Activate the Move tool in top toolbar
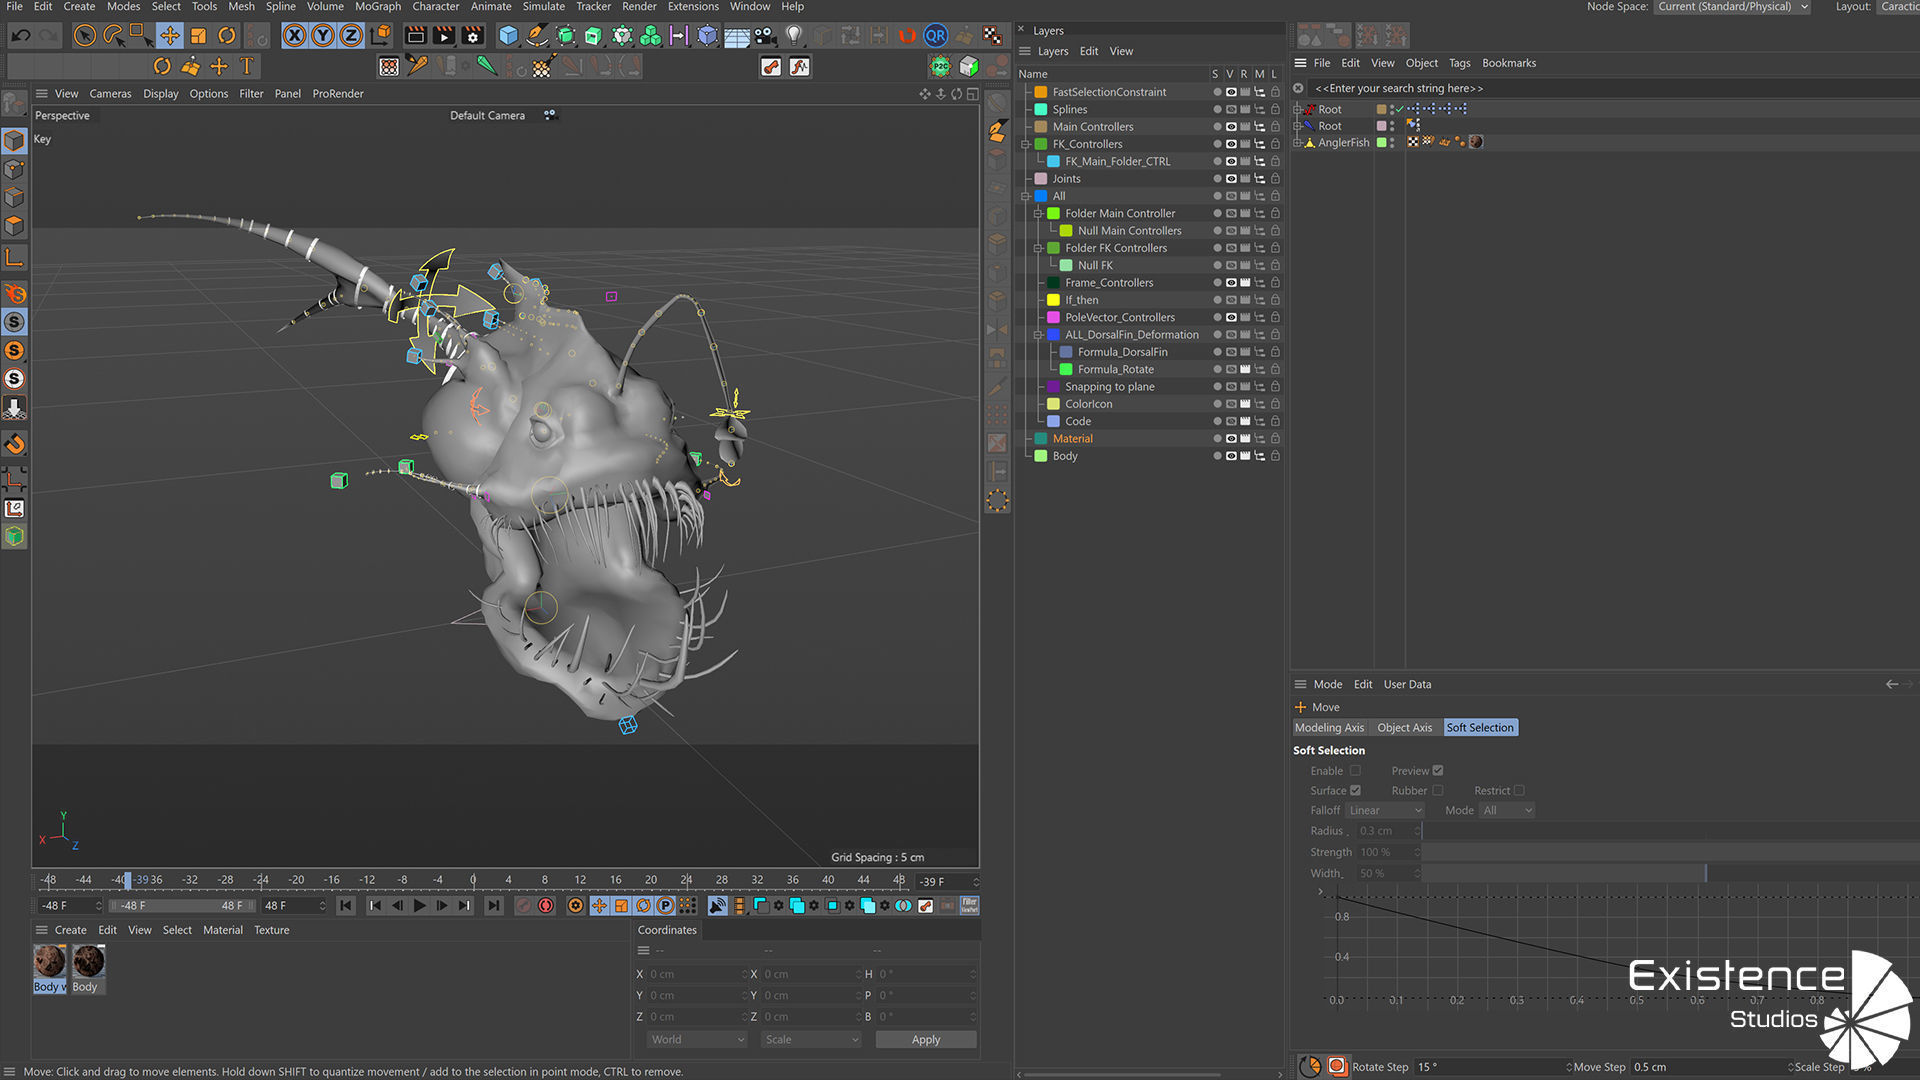The height and width of the screenshot is (1080, 1920). (x=170, y=37)
